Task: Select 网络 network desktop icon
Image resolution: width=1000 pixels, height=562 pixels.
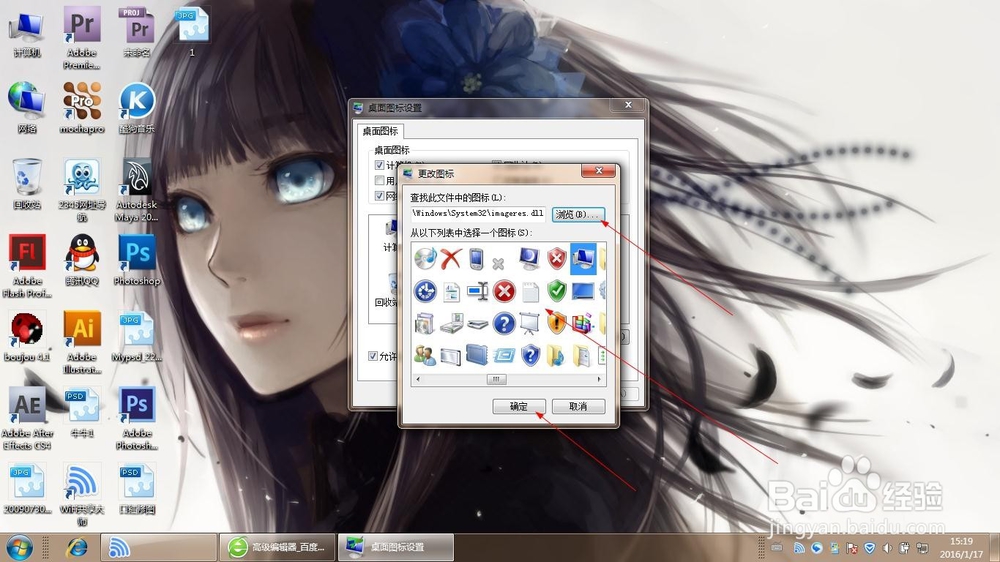Action: click(27, 107)
